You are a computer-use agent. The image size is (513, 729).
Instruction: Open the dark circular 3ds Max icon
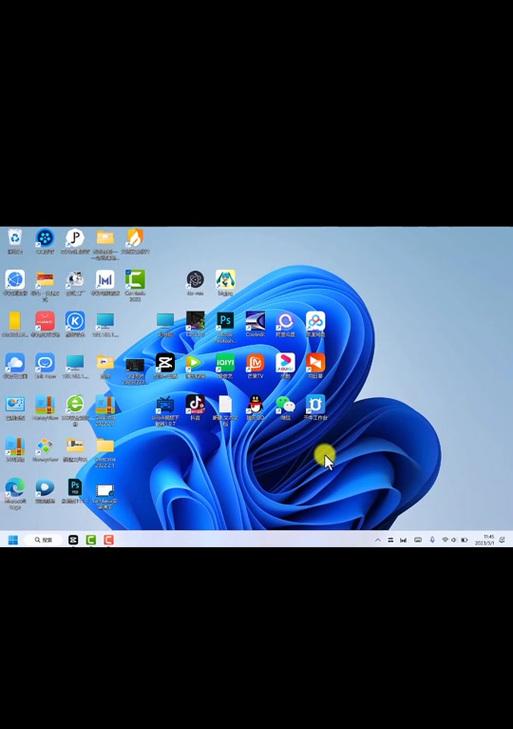pyautogui.click(x=195, y=279)
